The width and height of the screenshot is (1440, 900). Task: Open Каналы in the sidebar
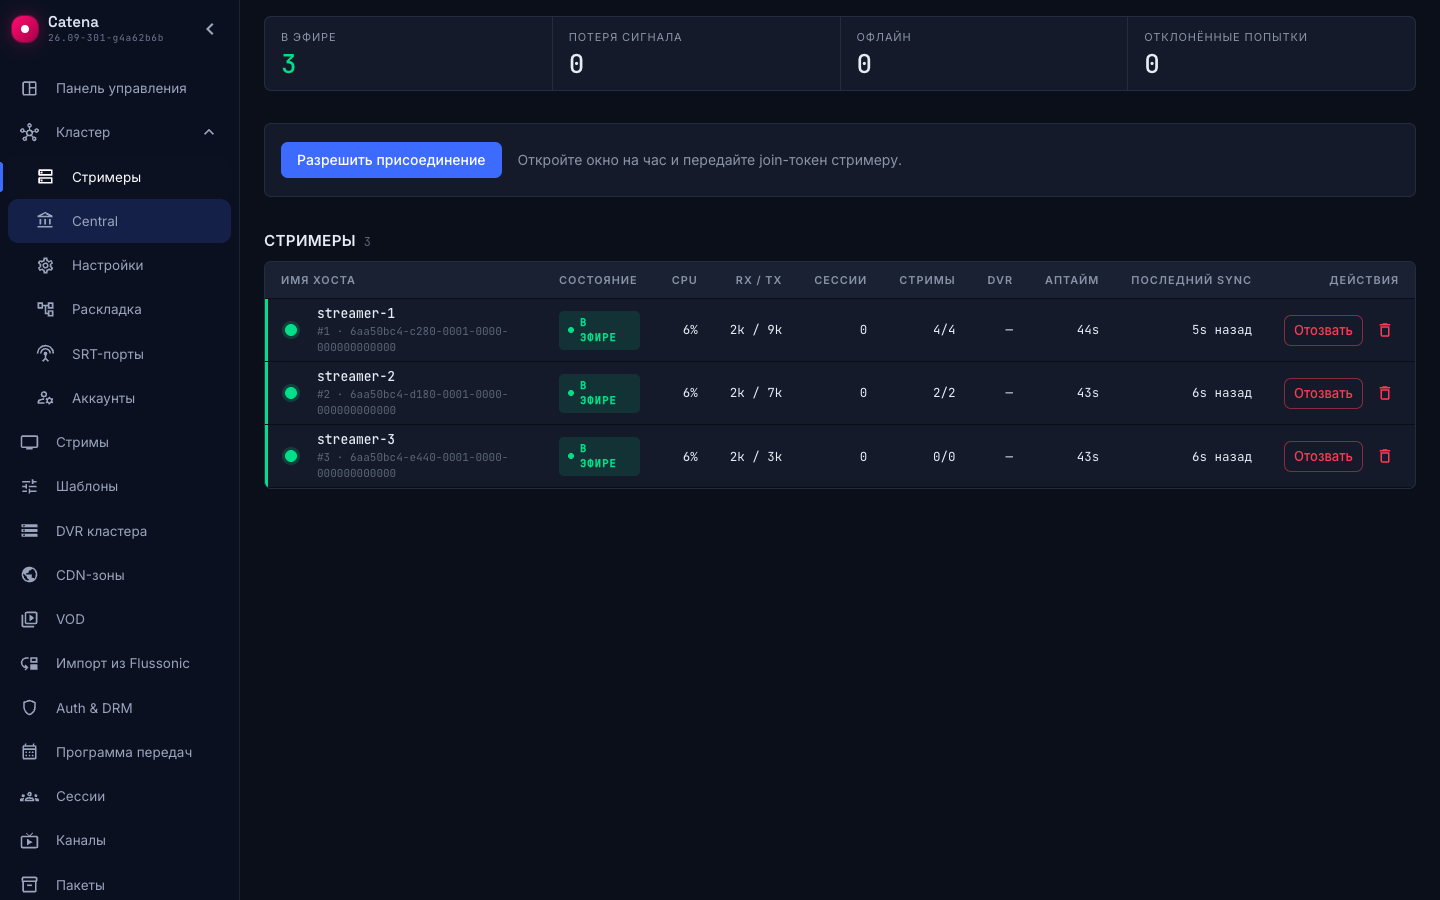119,840
